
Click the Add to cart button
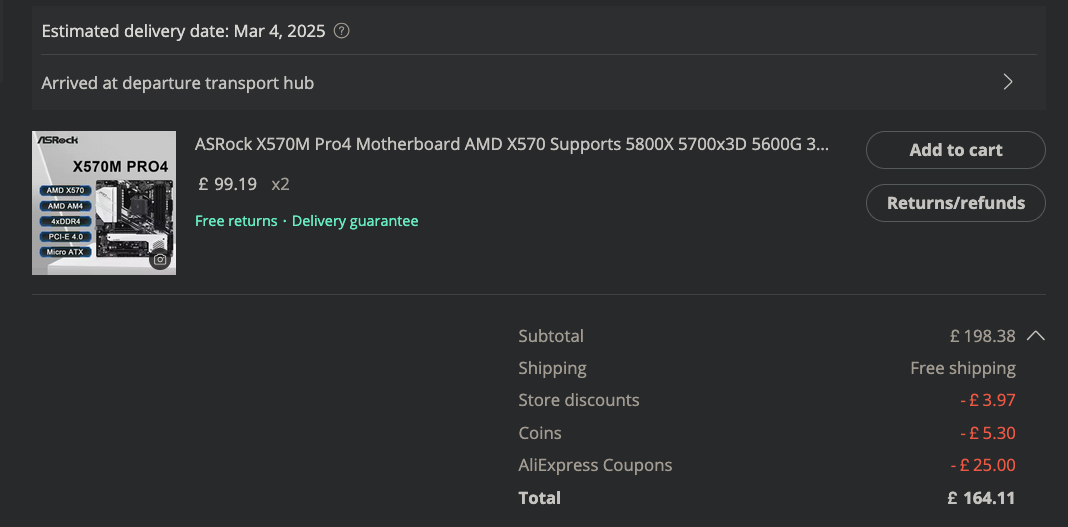pos(955,150)
